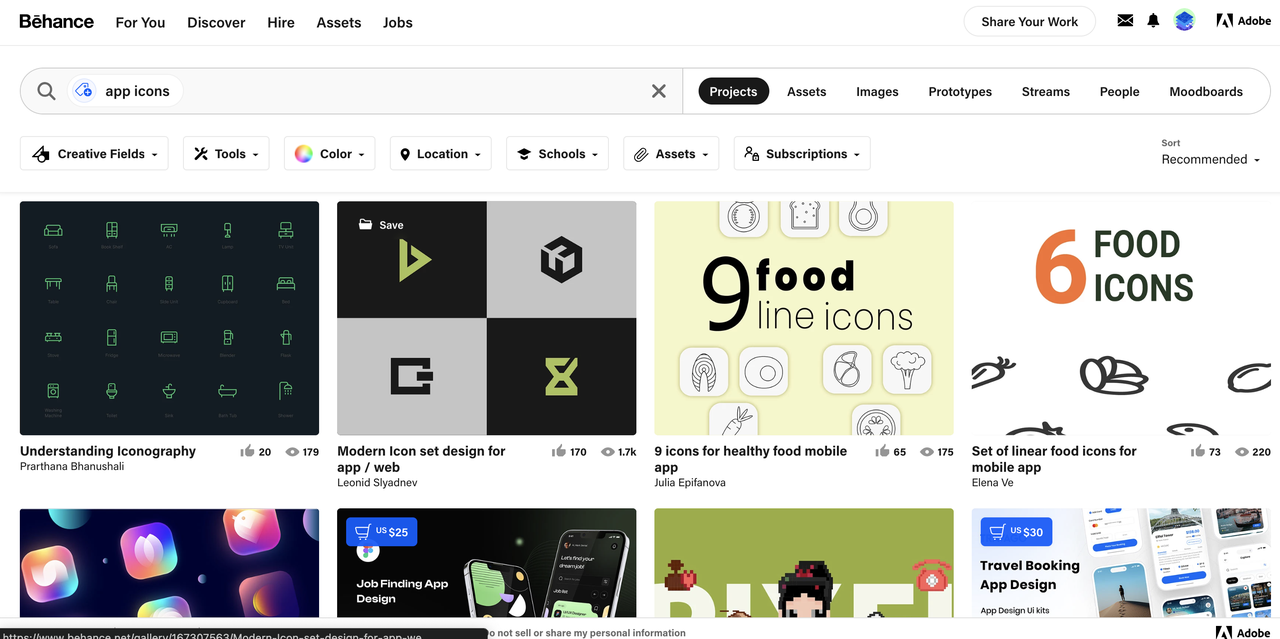Viewport: 1280px width, 639px height.
Task: Expand the Assets filter dropdown
Action: pyautogui.click(x=671, y=154)
